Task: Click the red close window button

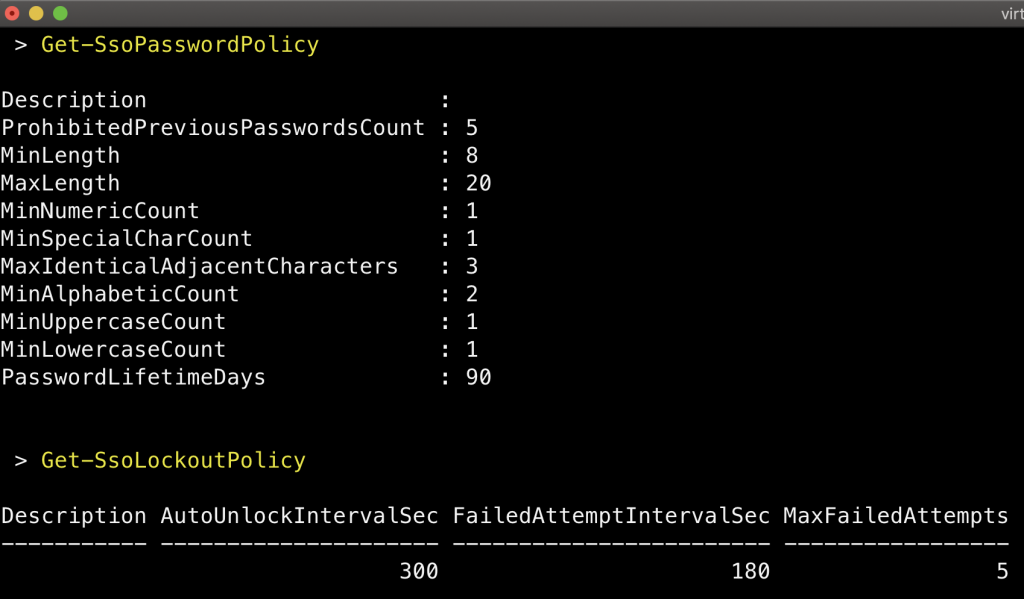Action: click(13, 13)
